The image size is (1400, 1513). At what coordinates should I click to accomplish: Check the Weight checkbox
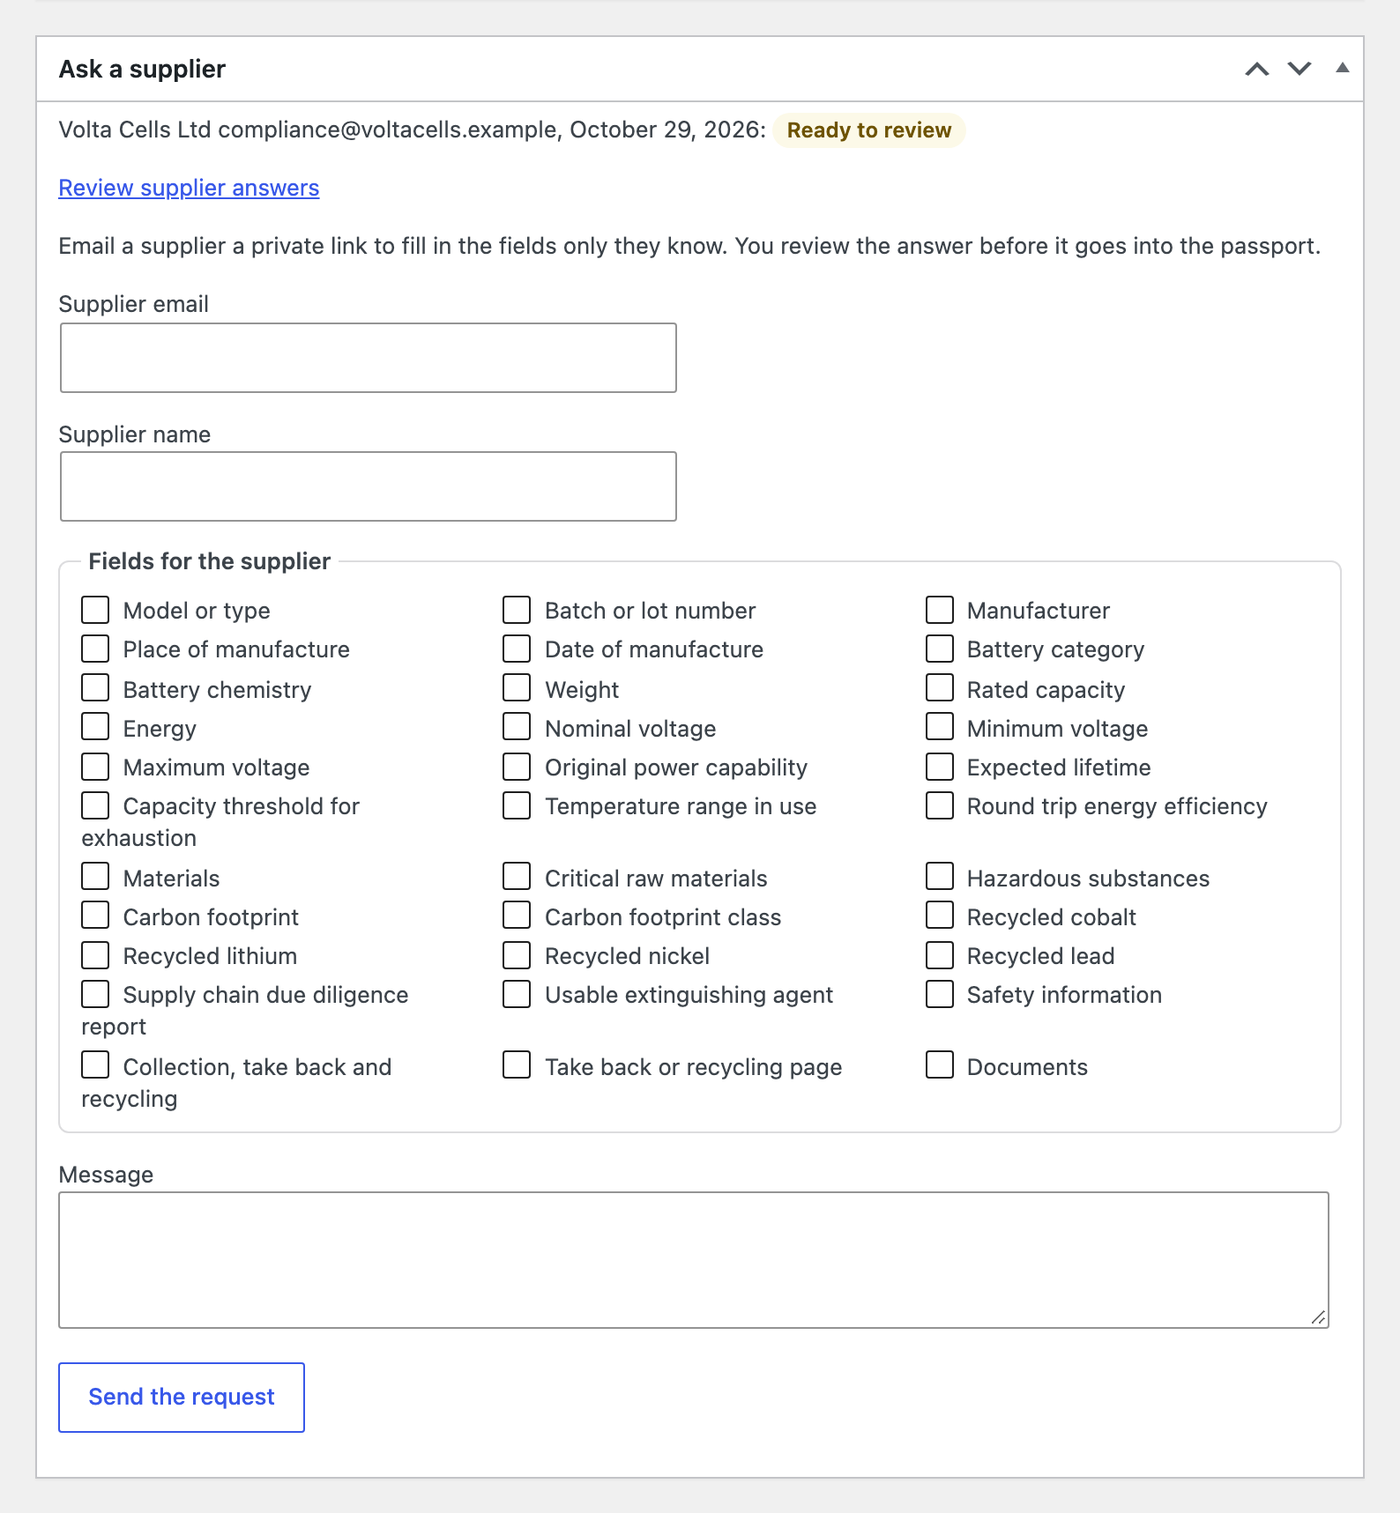[517, 688]
